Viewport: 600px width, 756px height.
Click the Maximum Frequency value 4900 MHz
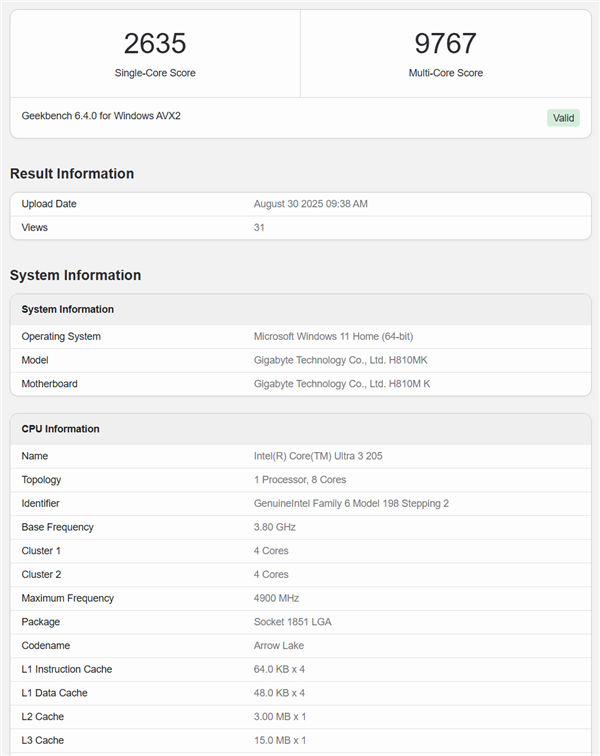pos(277,598)
